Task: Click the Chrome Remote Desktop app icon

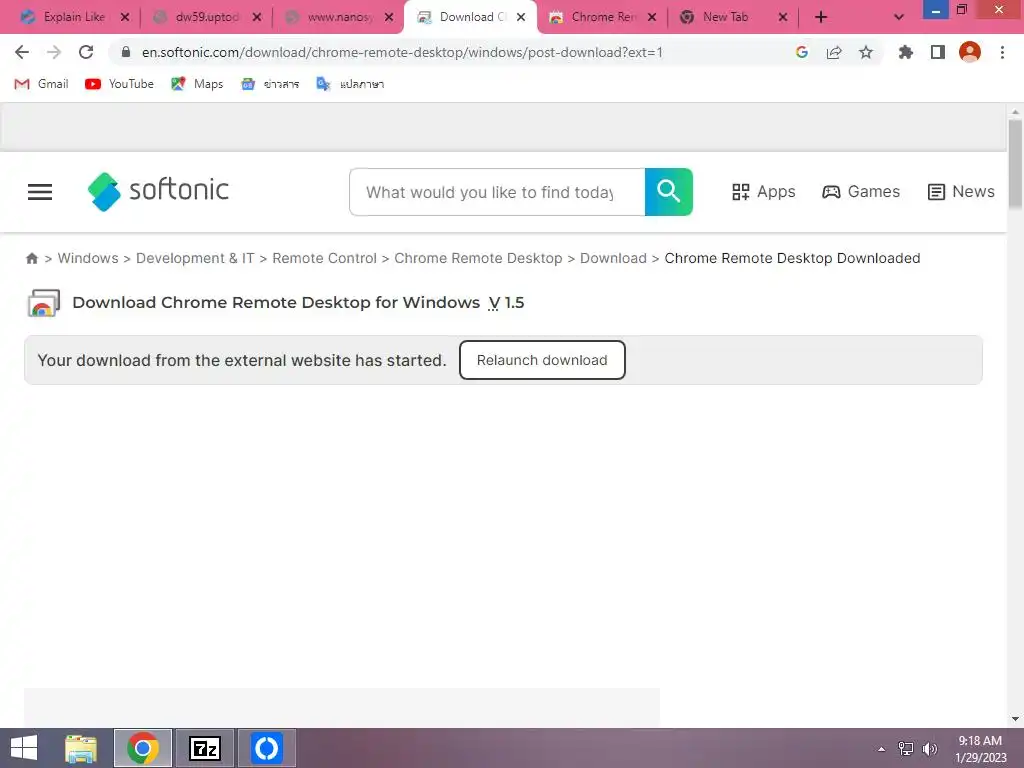Action: pos(43,303)
